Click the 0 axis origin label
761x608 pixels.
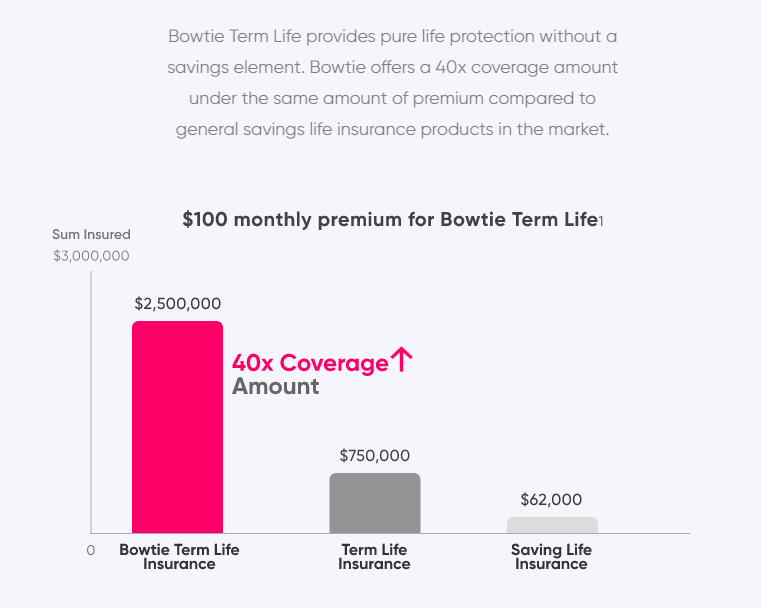90,550
